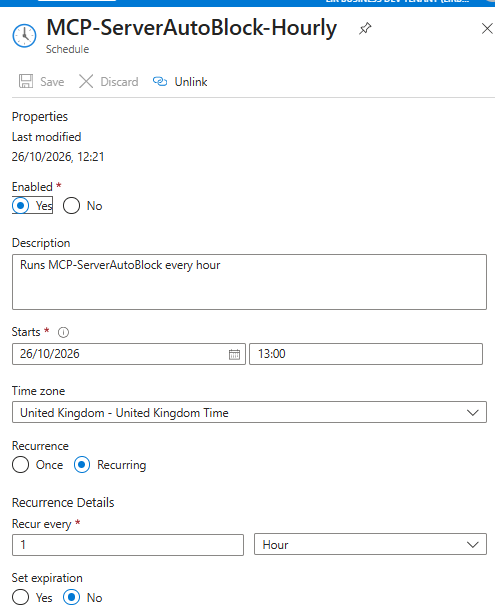Screen dimensions: 495x609
Task: Click the Recurrence Details heading
Action: point(63,503)
